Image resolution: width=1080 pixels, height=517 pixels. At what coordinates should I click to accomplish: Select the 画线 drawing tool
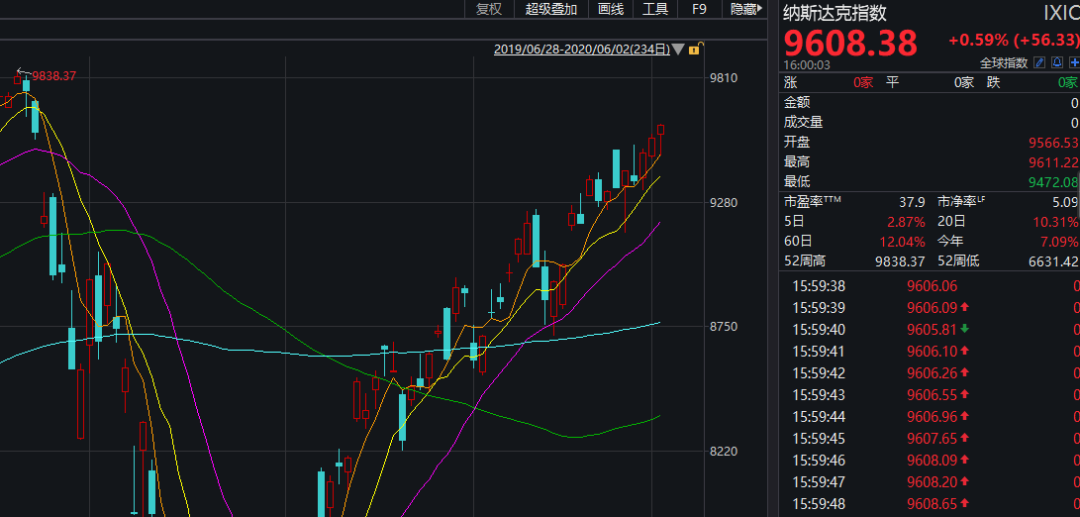coord(610,9)
